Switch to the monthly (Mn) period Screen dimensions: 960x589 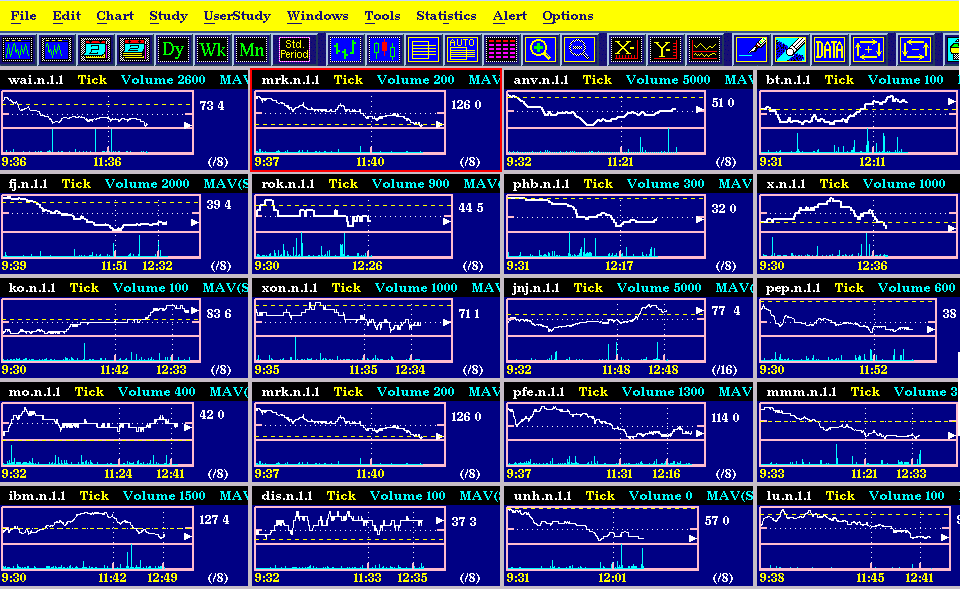point(251,50)
